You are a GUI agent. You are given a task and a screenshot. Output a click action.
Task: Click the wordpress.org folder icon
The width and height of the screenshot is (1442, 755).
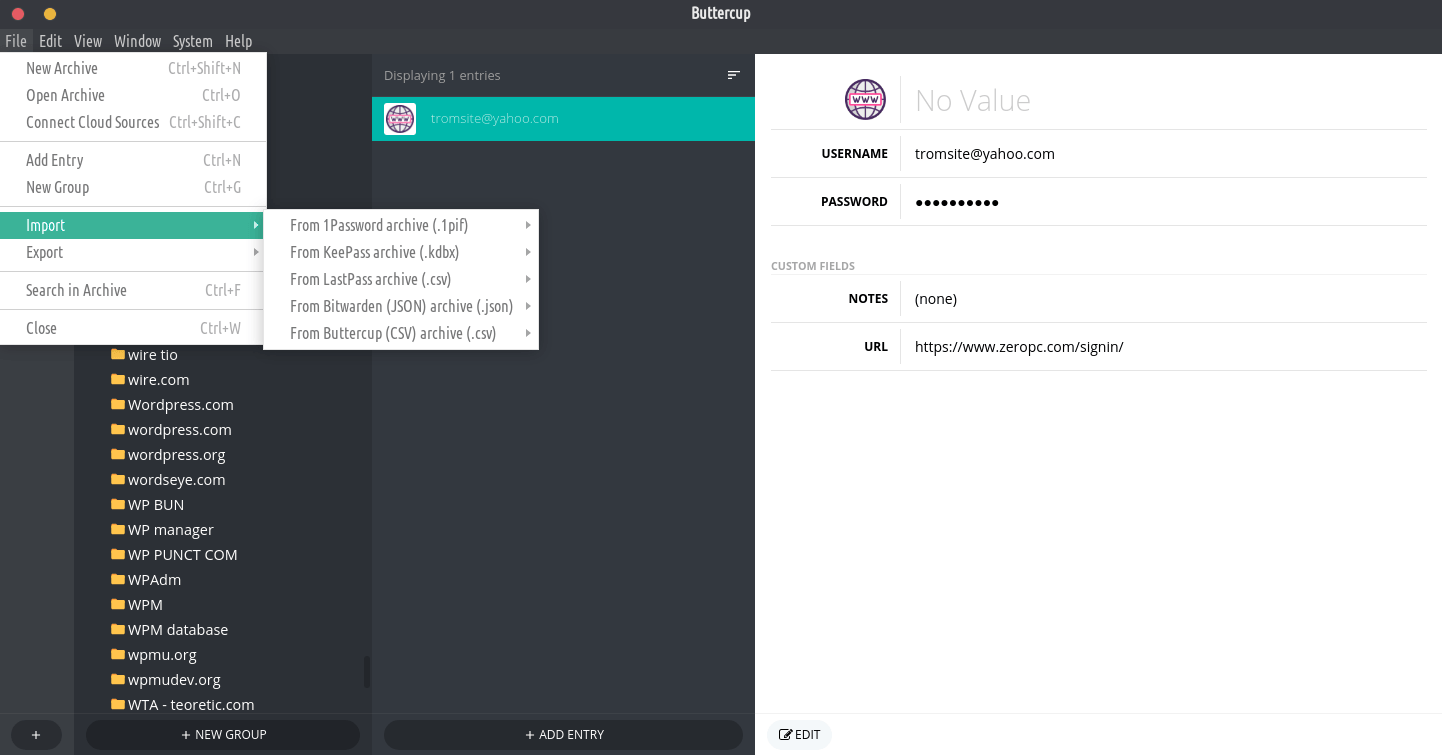118,455
